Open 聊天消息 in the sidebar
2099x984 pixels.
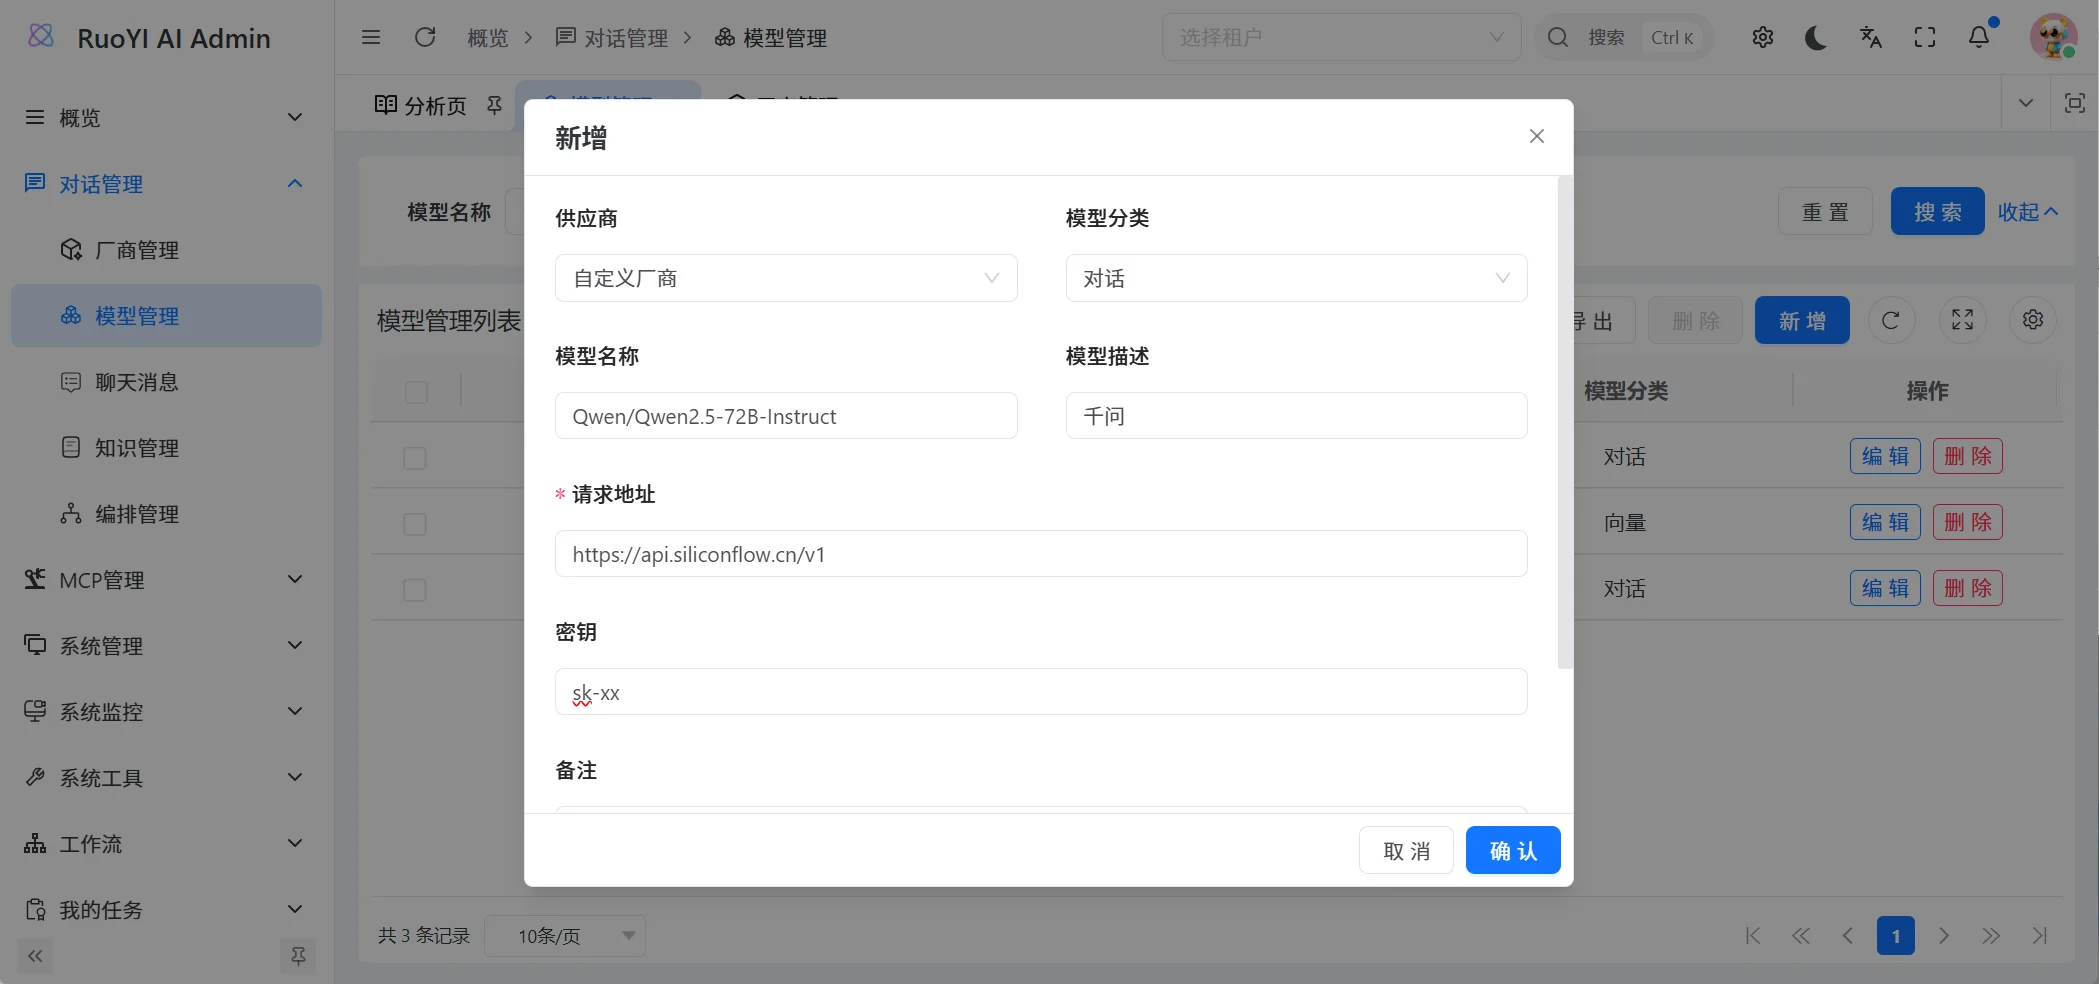coord(136,382)
